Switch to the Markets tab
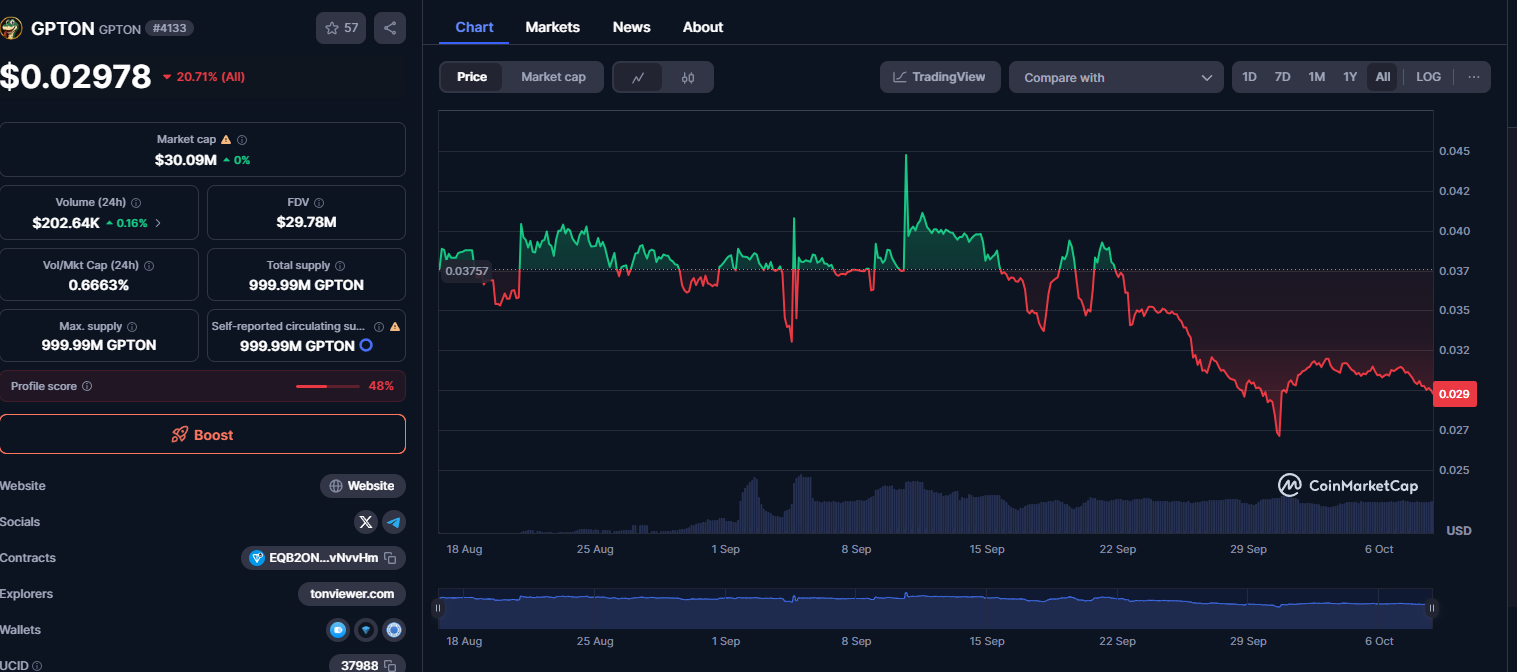Screen dimensions: 1517x672 pyautogui.click(x=552, y=27)
